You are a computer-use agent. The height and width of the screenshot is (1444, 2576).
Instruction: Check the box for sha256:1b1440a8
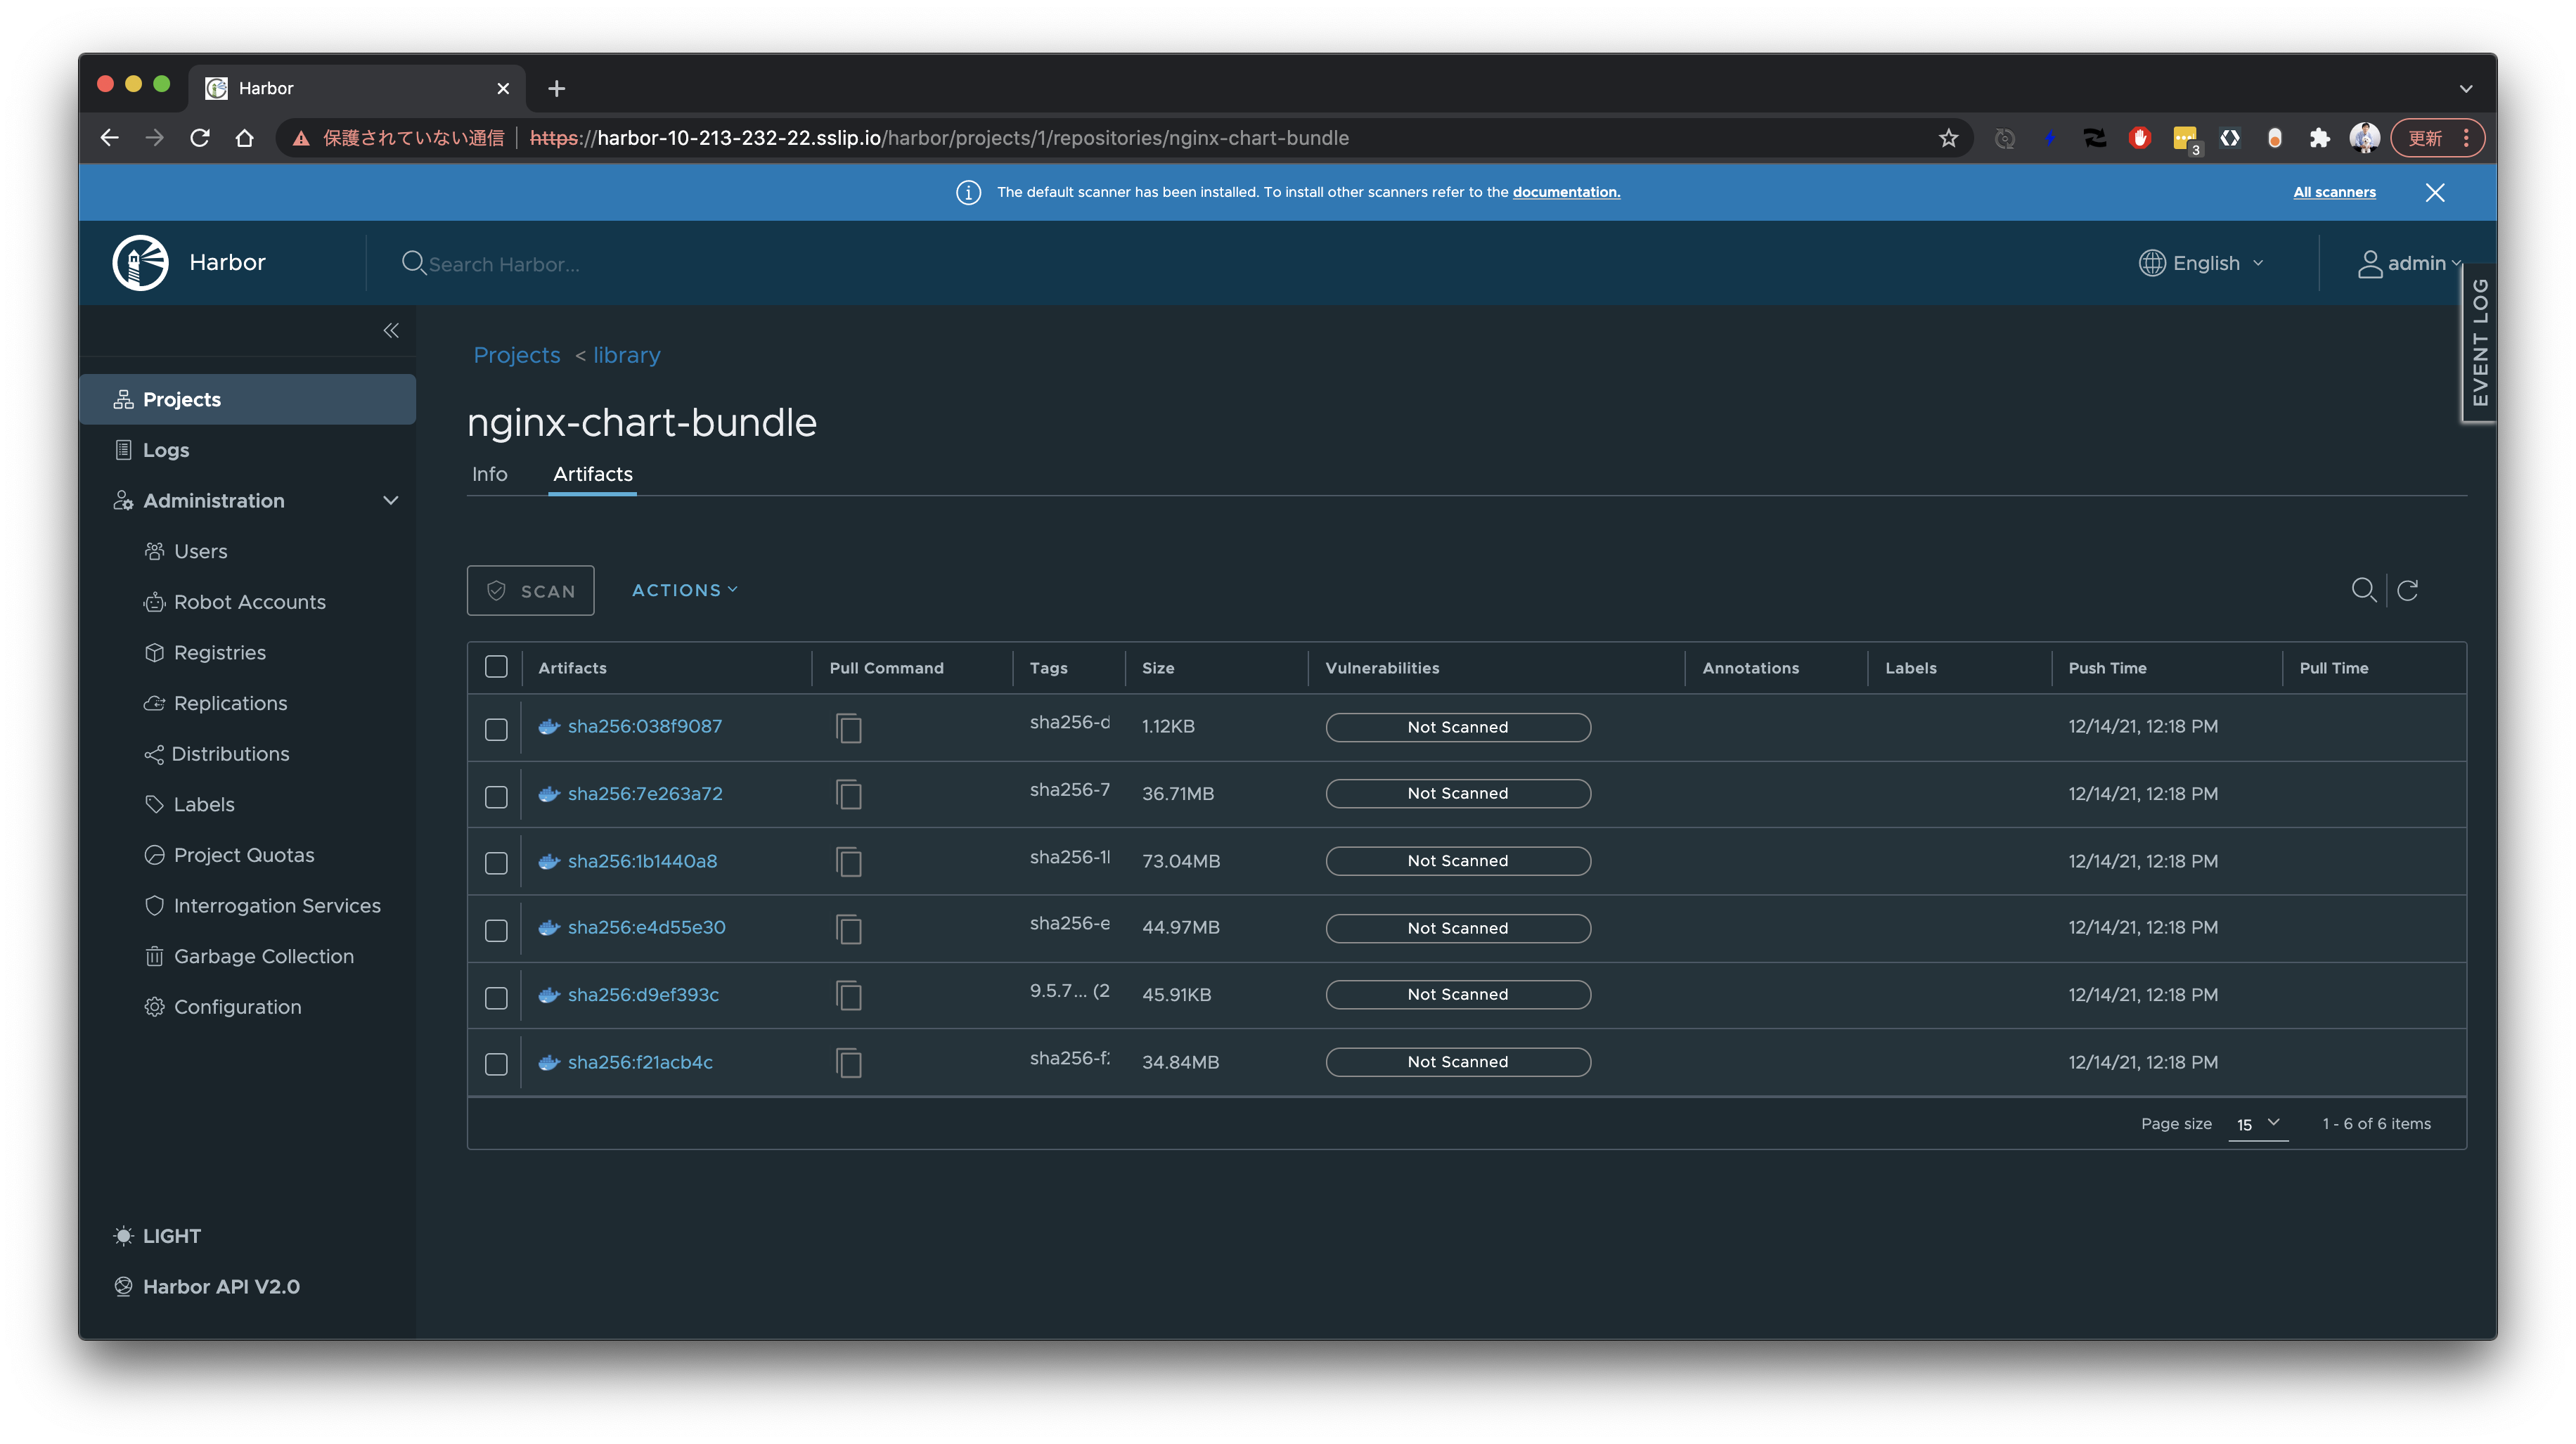click(496, 863)
